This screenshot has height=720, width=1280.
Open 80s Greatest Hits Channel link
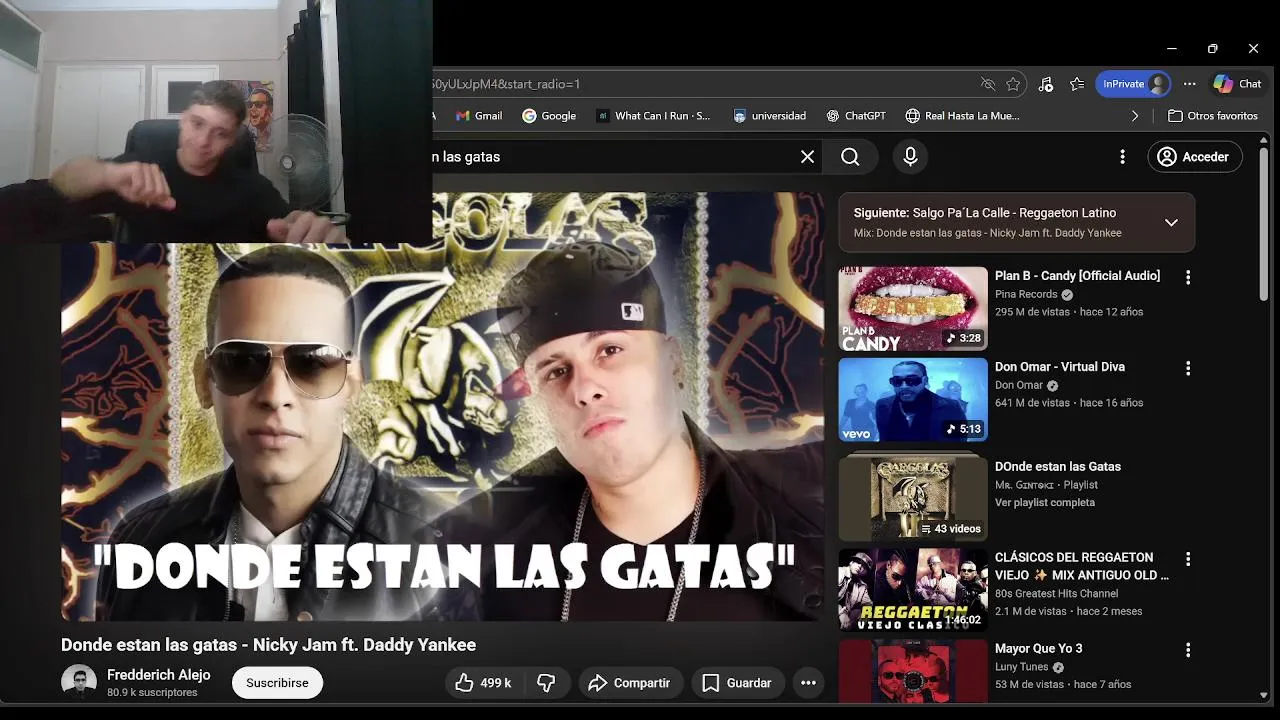click(x=1056, y=594)
